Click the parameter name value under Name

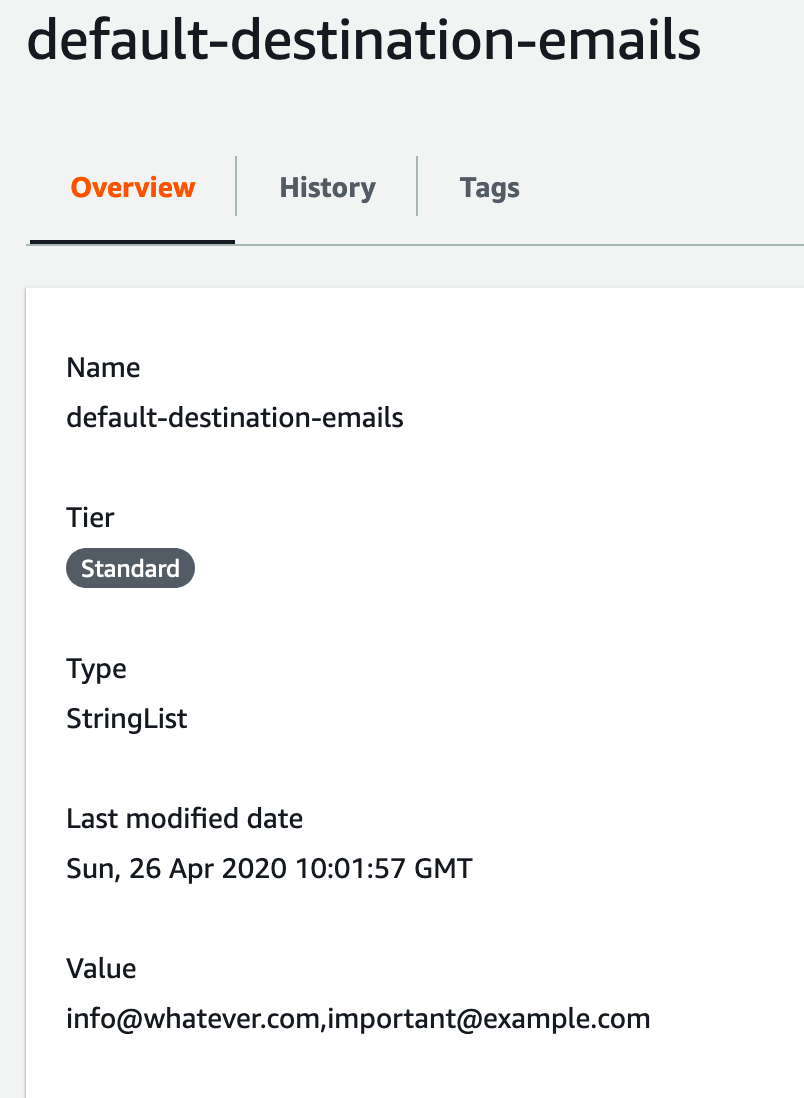click(235, 417)
